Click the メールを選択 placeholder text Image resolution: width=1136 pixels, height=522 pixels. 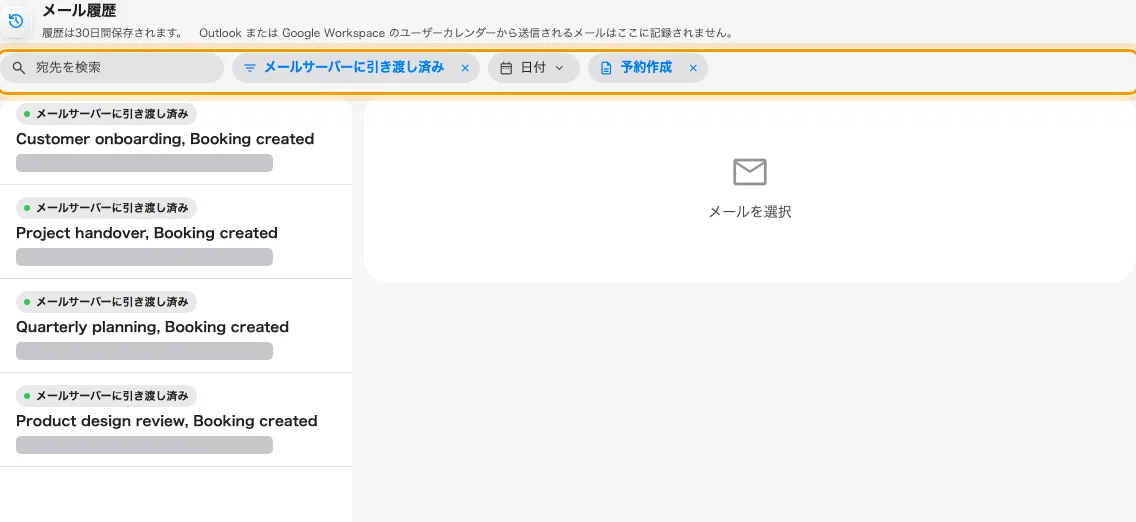[x=750, y=212]
